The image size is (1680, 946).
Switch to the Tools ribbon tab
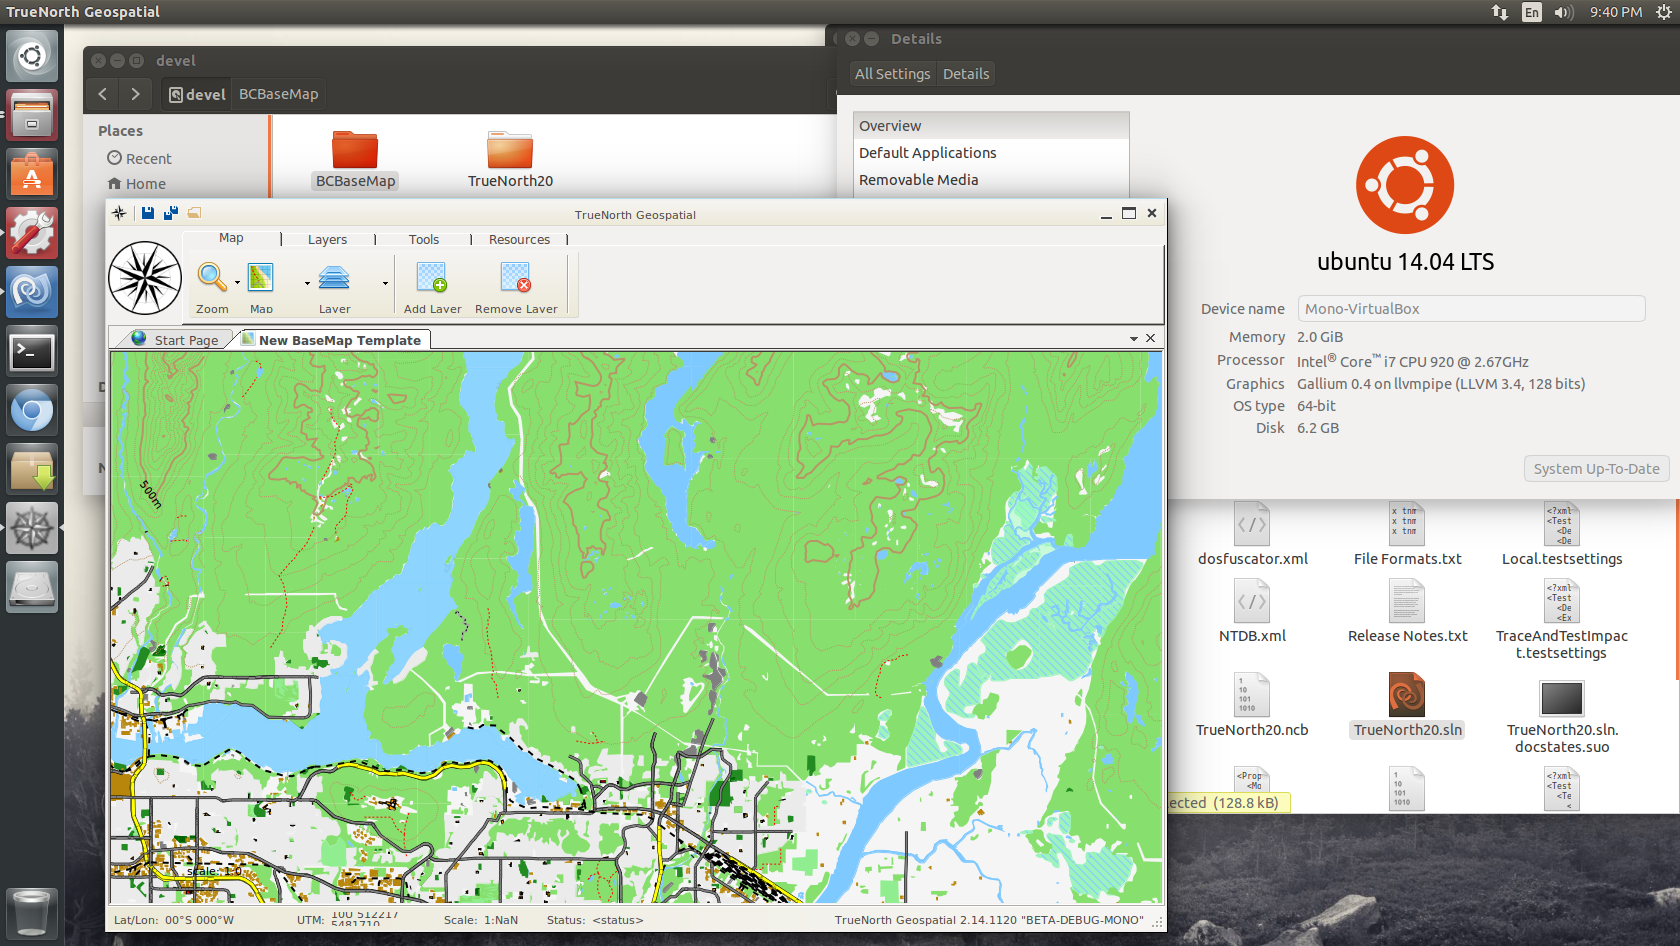point(424,239)
